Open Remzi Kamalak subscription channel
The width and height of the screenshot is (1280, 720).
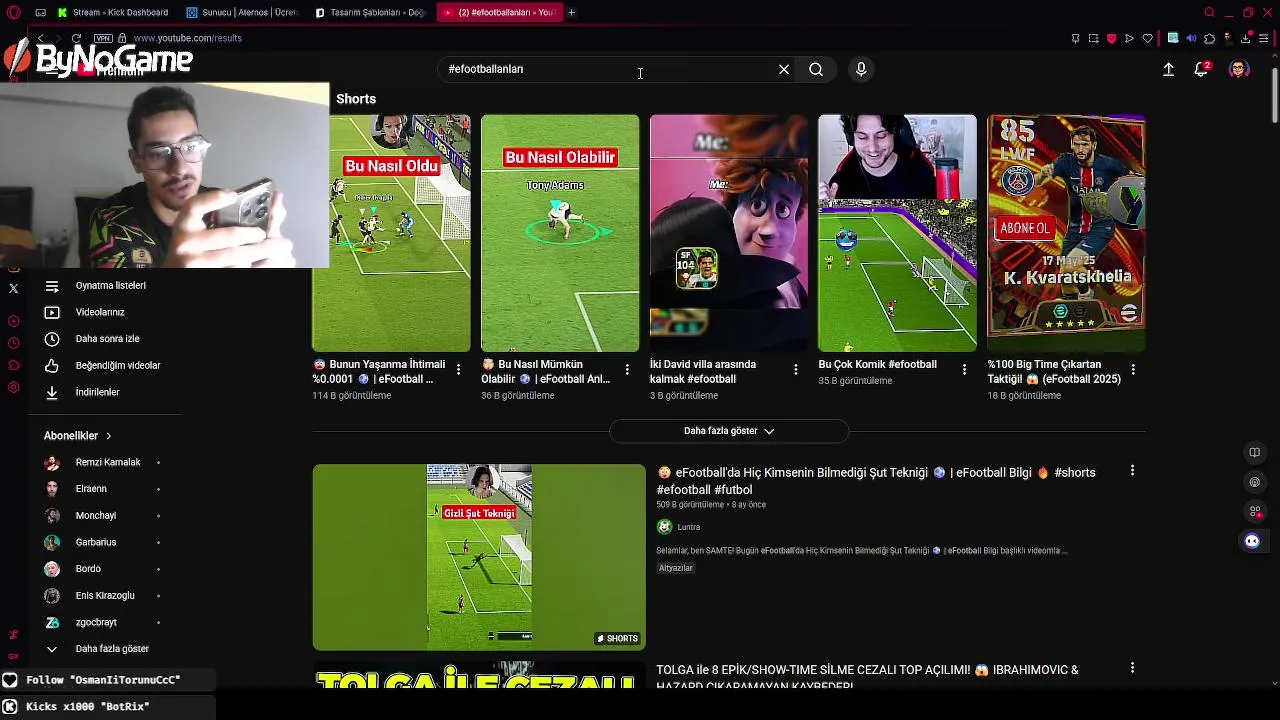pyautogui.click(x=104, y=462)
